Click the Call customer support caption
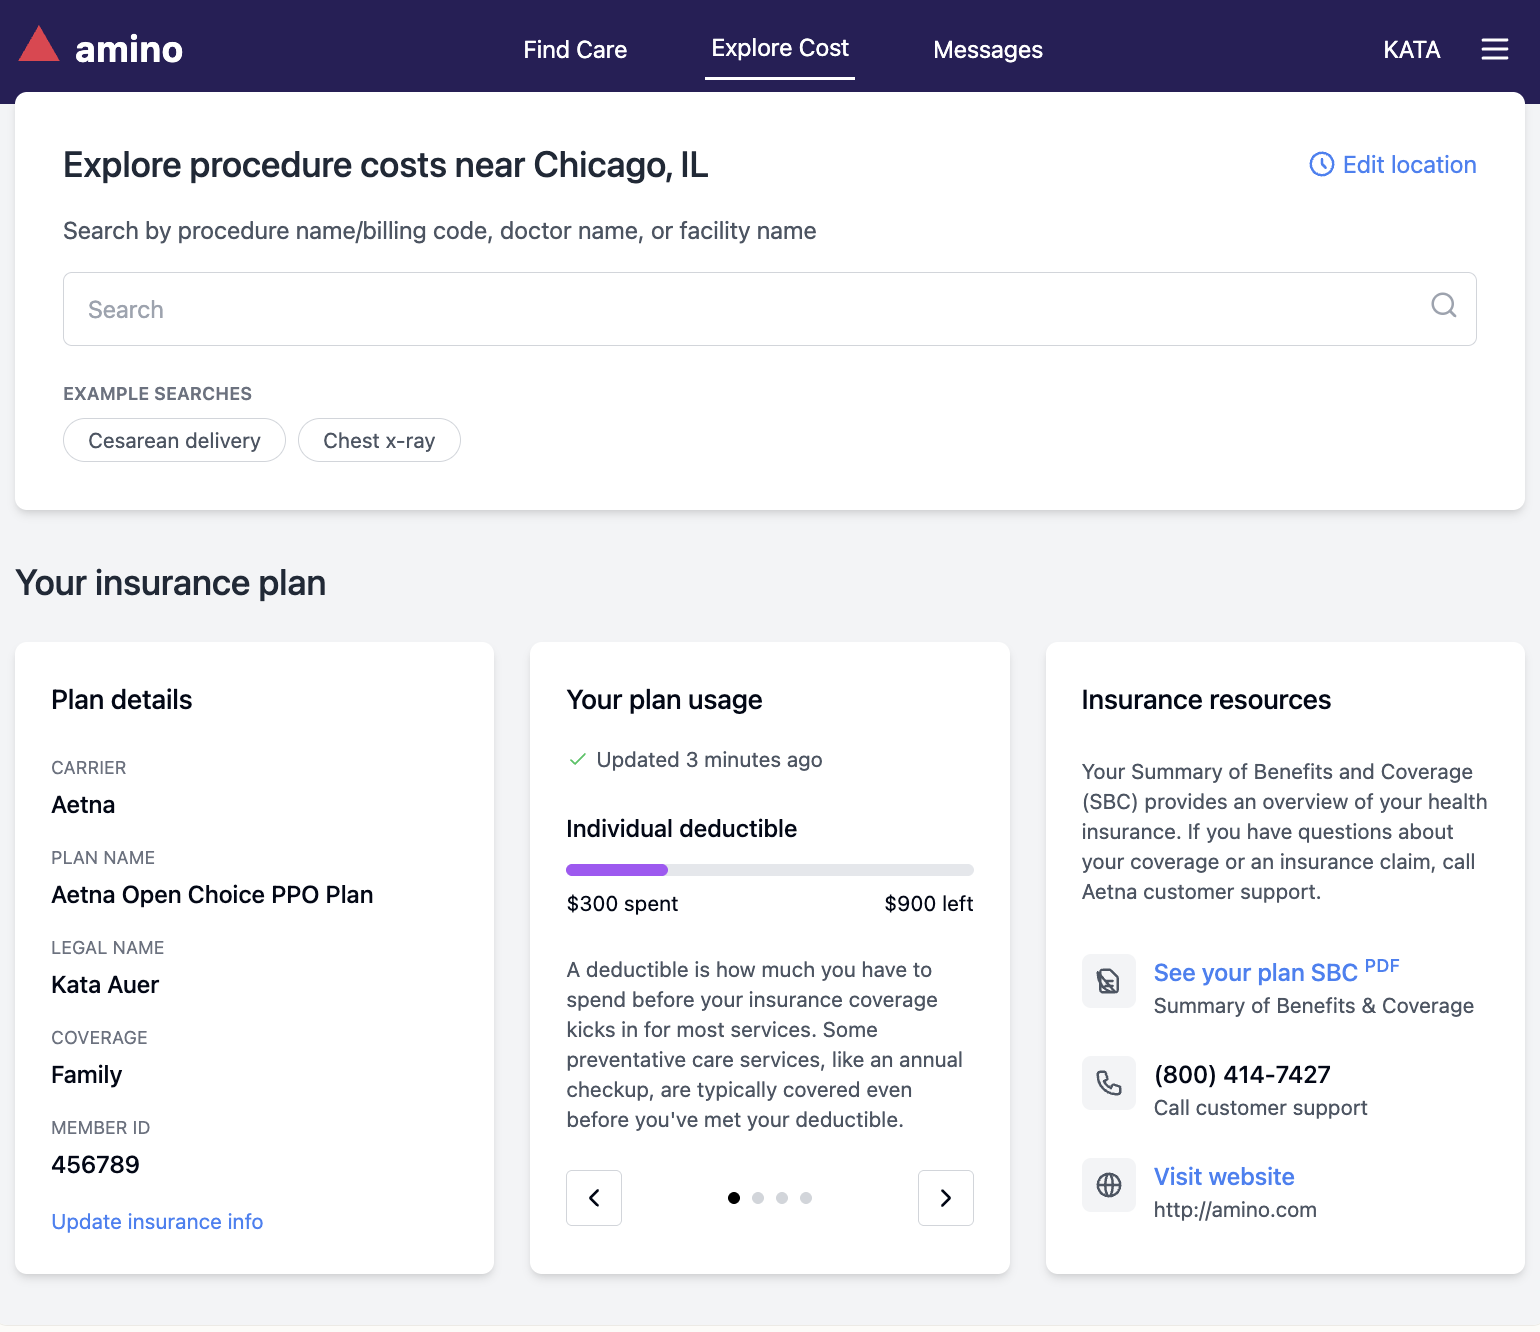 tap(1260, 1108)
